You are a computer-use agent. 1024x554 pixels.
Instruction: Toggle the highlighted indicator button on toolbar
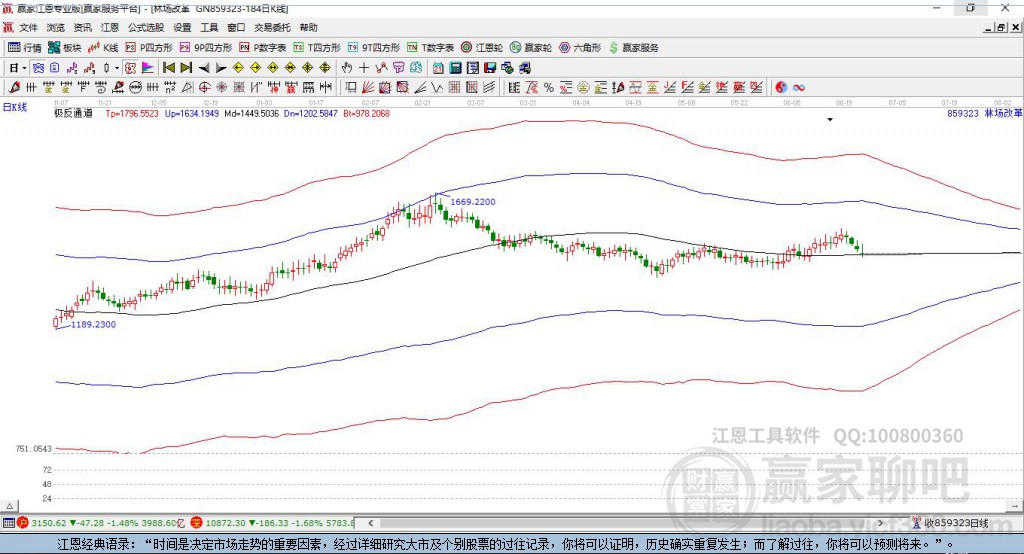[38, 68]
